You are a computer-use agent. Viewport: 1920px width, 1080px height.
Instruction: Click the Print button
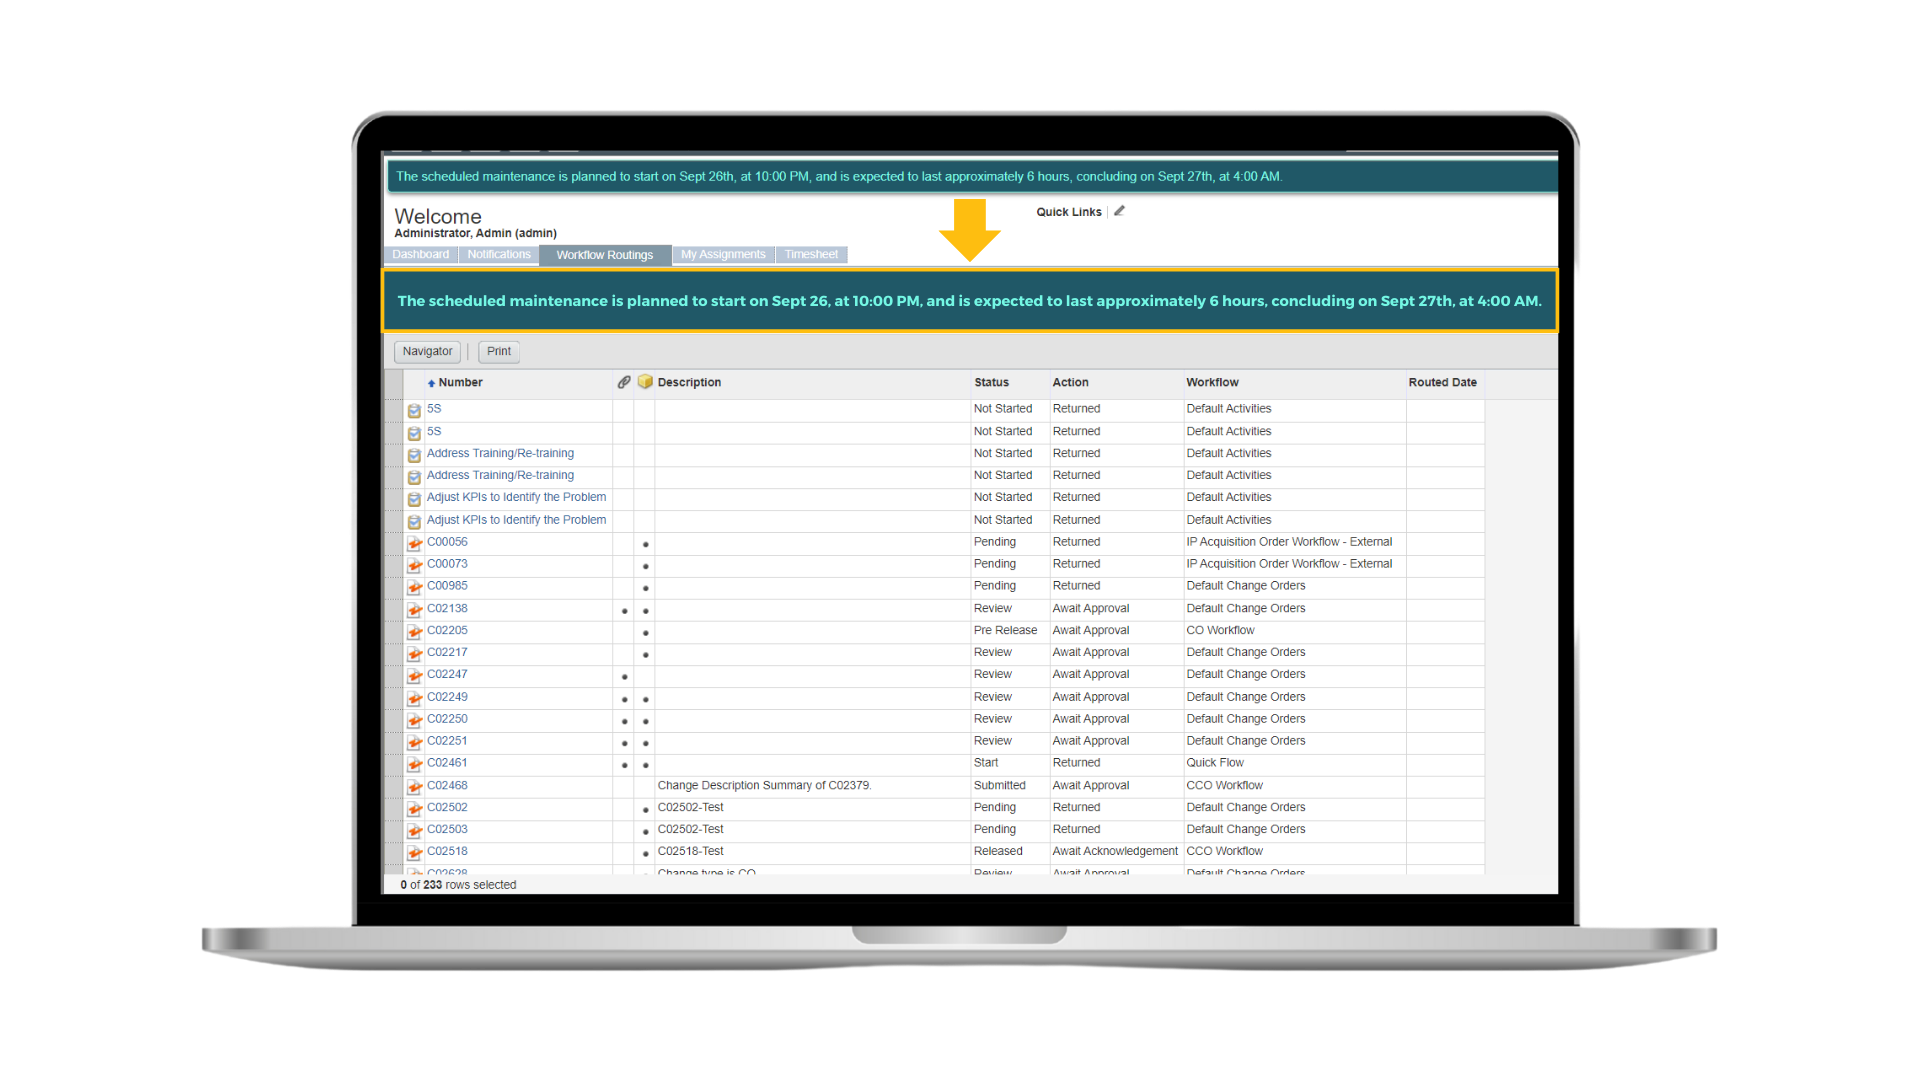pyautogui.click(x=498, y=349)
